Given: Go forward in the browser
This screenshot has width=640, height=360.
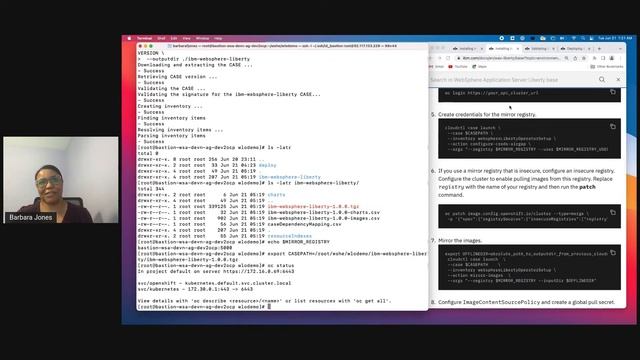Looking at the screenshot, I should pos(440,58).
